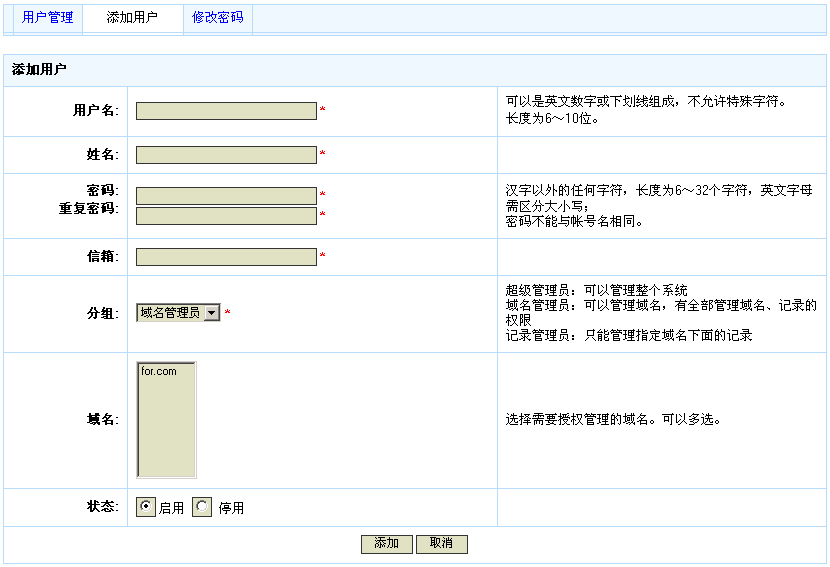This screenshot has width=830, height=567.
Task: Select for.com in the 域名 list
Action: [x=159, y=372]
